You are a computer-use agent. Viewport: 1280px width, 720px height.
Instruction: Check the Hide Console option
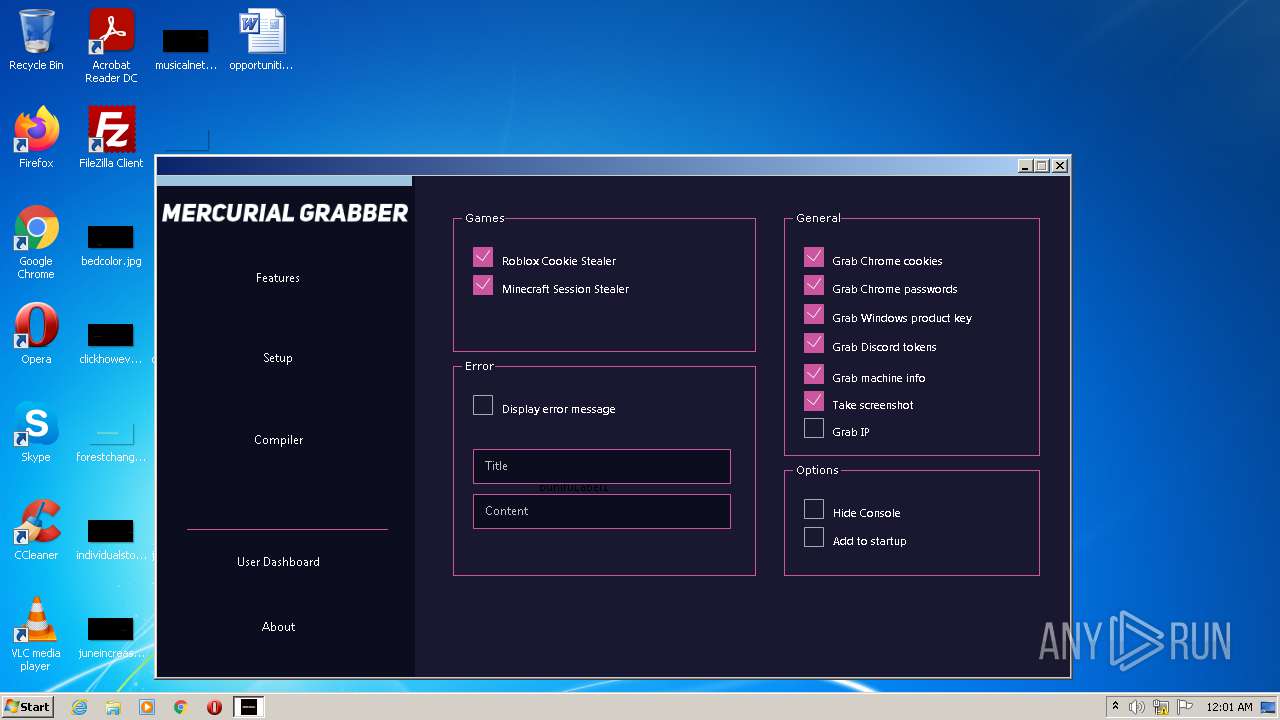tap(814, 509)
